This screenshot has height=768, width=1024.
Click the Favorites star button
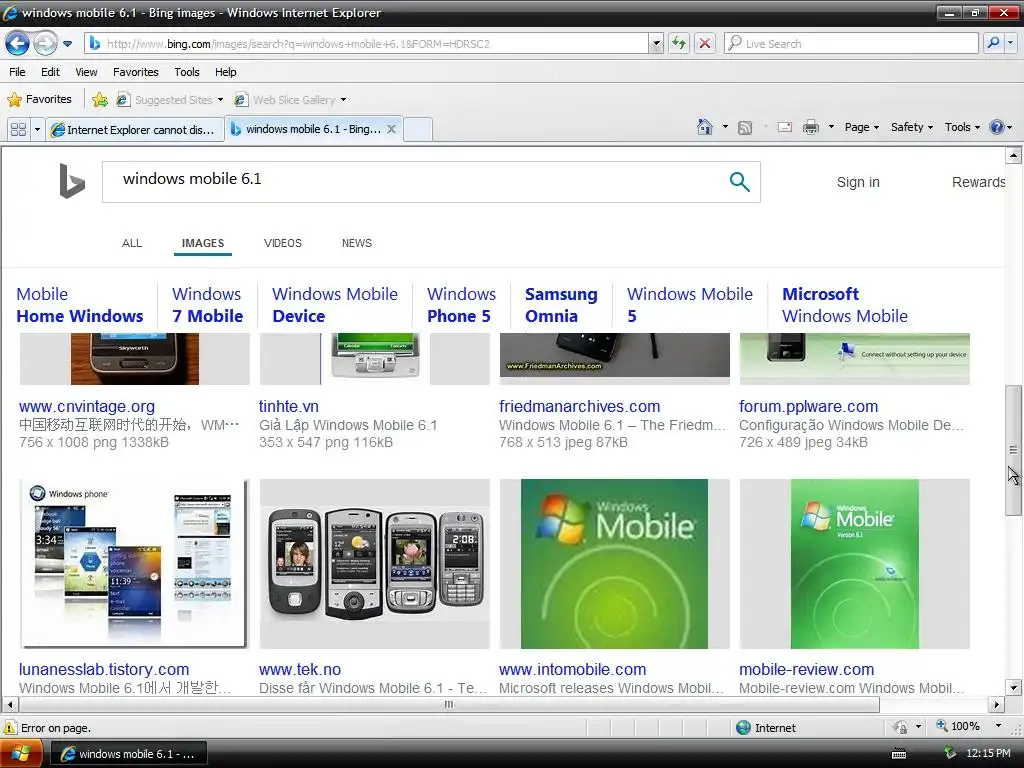39,99
